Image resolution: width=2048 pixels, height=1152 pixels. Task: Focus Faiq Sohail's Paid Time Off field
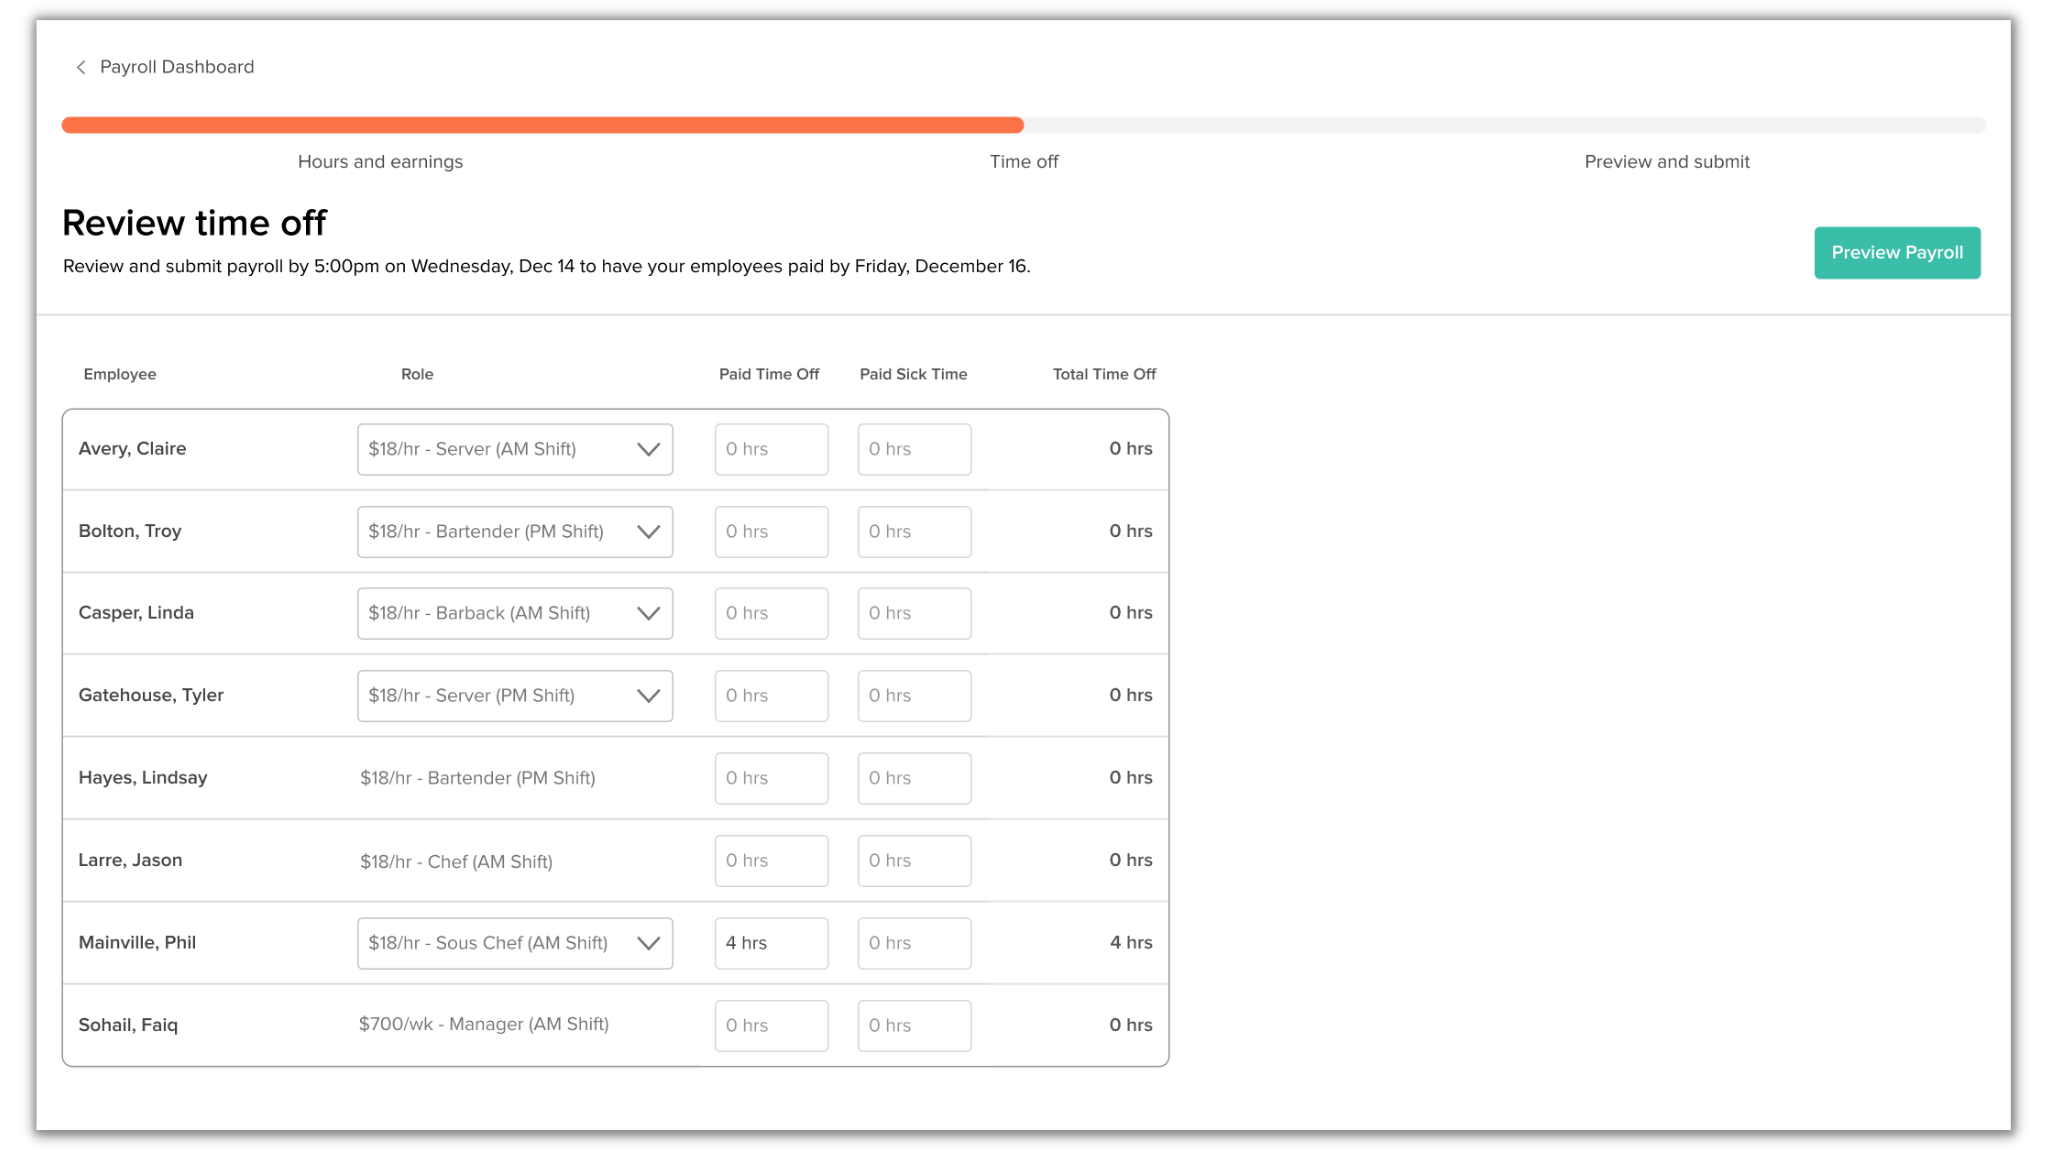click(771, 1026)
